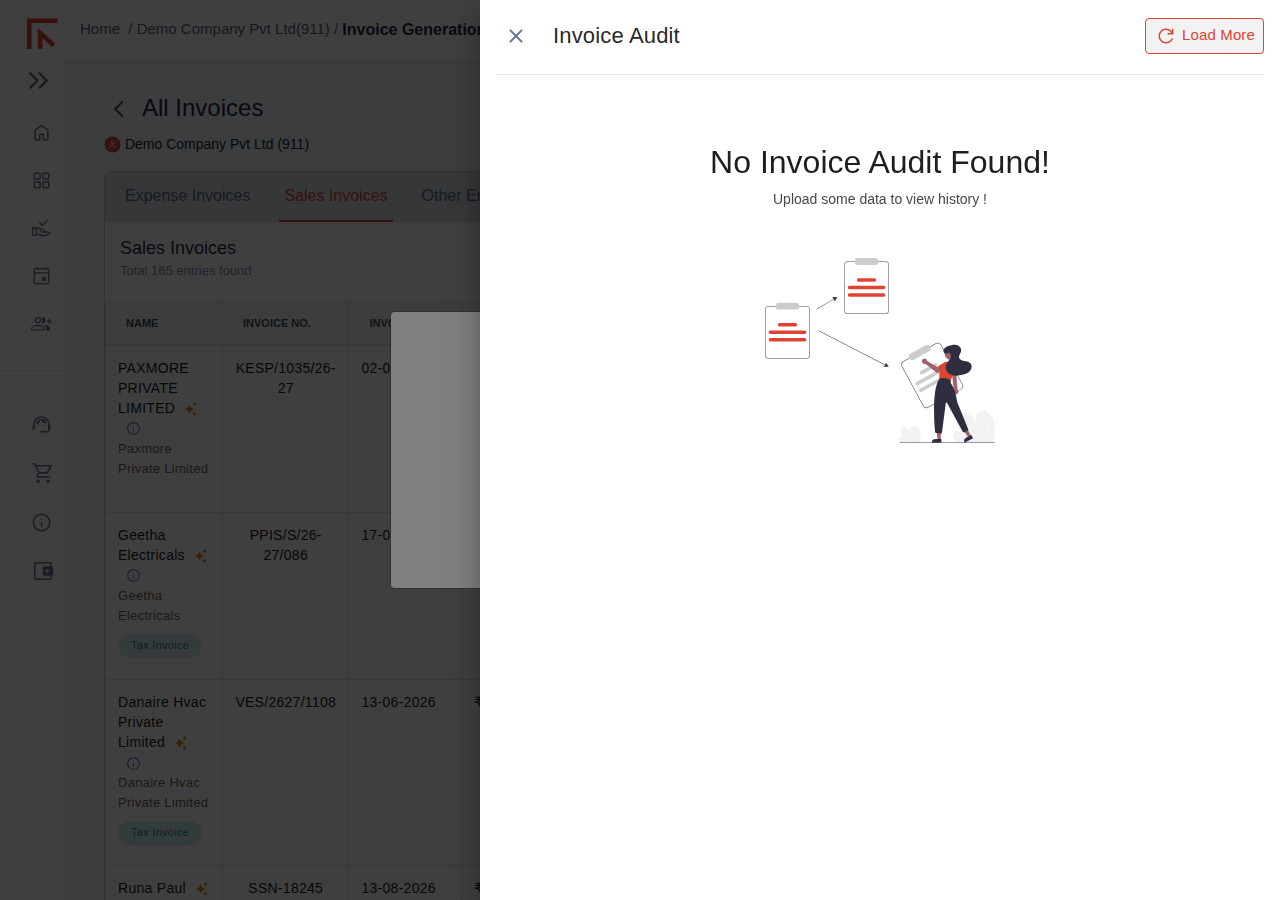1280x900 pixels.
Task: Go back using All Invoices arrow
Action: (x=119, y=109)
